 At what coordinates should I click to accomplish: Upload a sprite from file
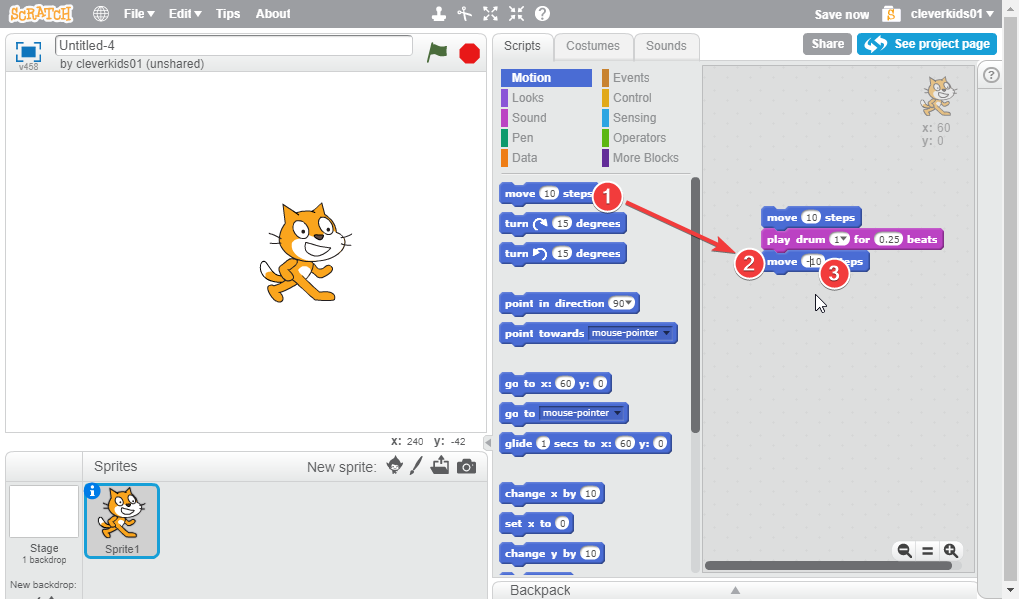[x=440, y=465]
